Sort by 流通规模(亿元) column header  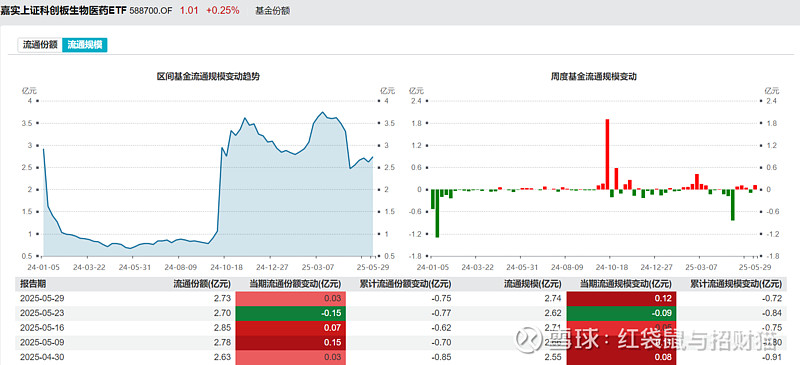[533, 284]
